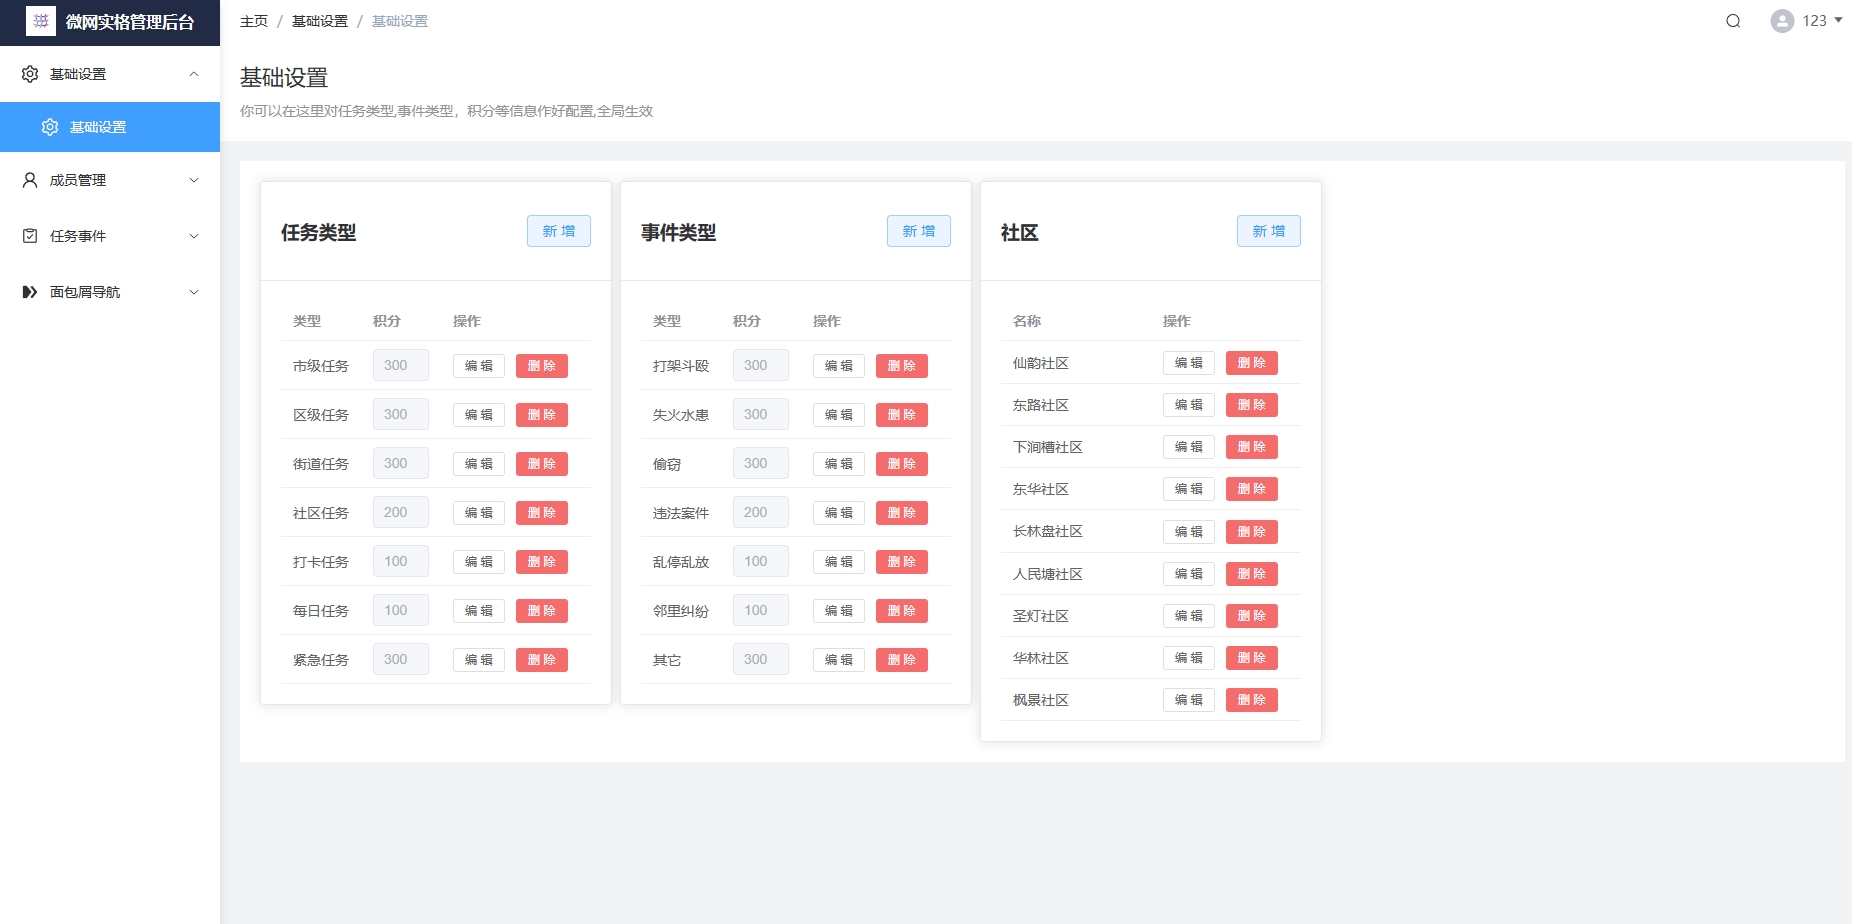Click the person icon for 成员管理

click(x=30, y=180)
